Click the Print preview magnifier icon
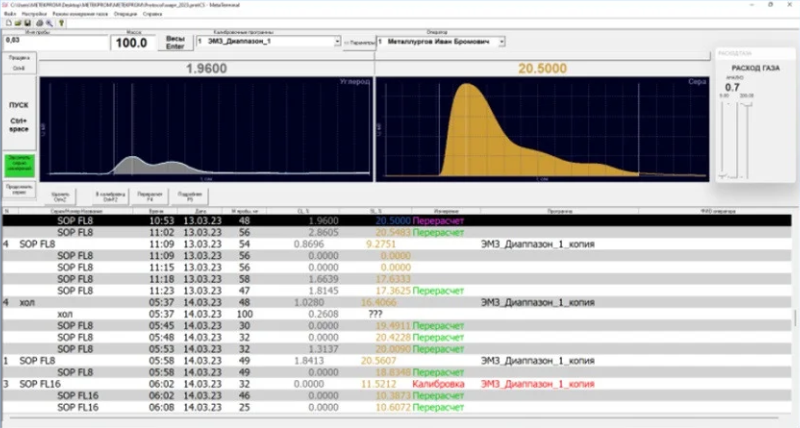800x428 pixels. coord(49,23)
